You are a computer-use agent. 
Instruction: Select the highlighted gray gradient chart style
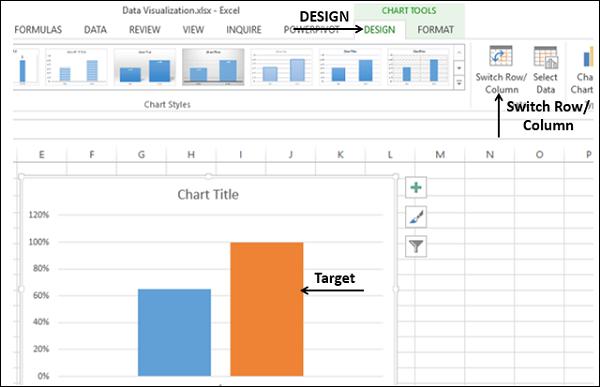tap(213, 67)
